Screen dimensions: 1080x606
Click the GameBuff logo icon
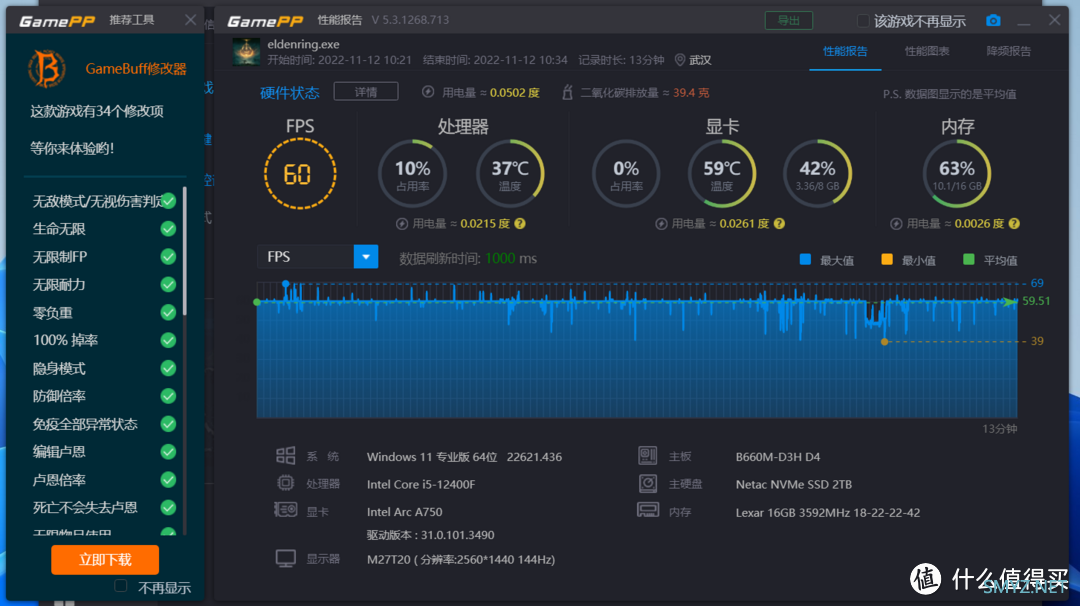[46, 68]
